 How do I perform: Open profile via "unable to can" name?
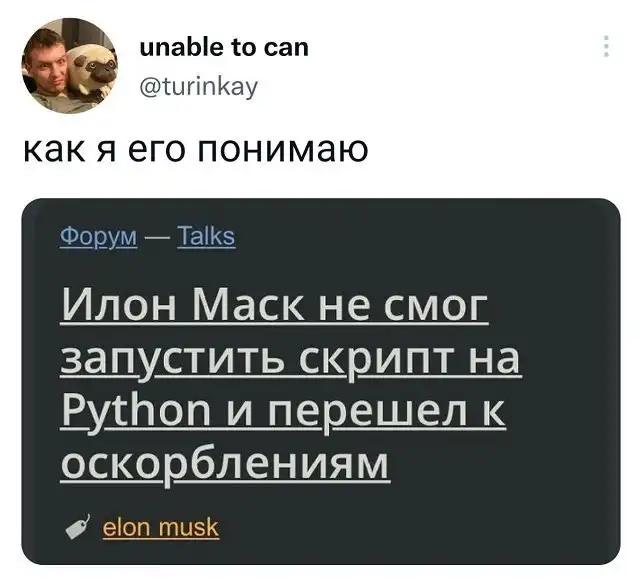224,47
